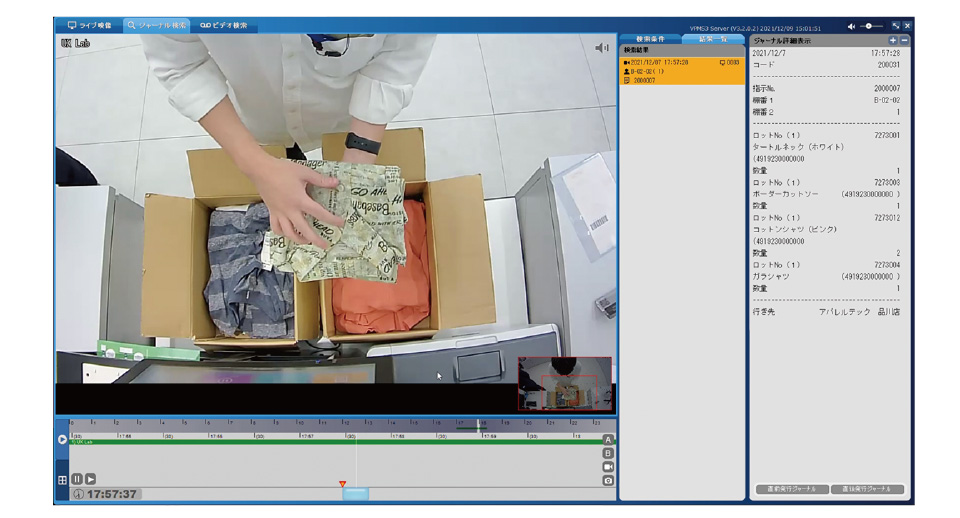Switch to the ライブ映像 tab
Image resolution: width=960 pixels, height=518 pixels.
pyautogui.click(x=90, y=25)
